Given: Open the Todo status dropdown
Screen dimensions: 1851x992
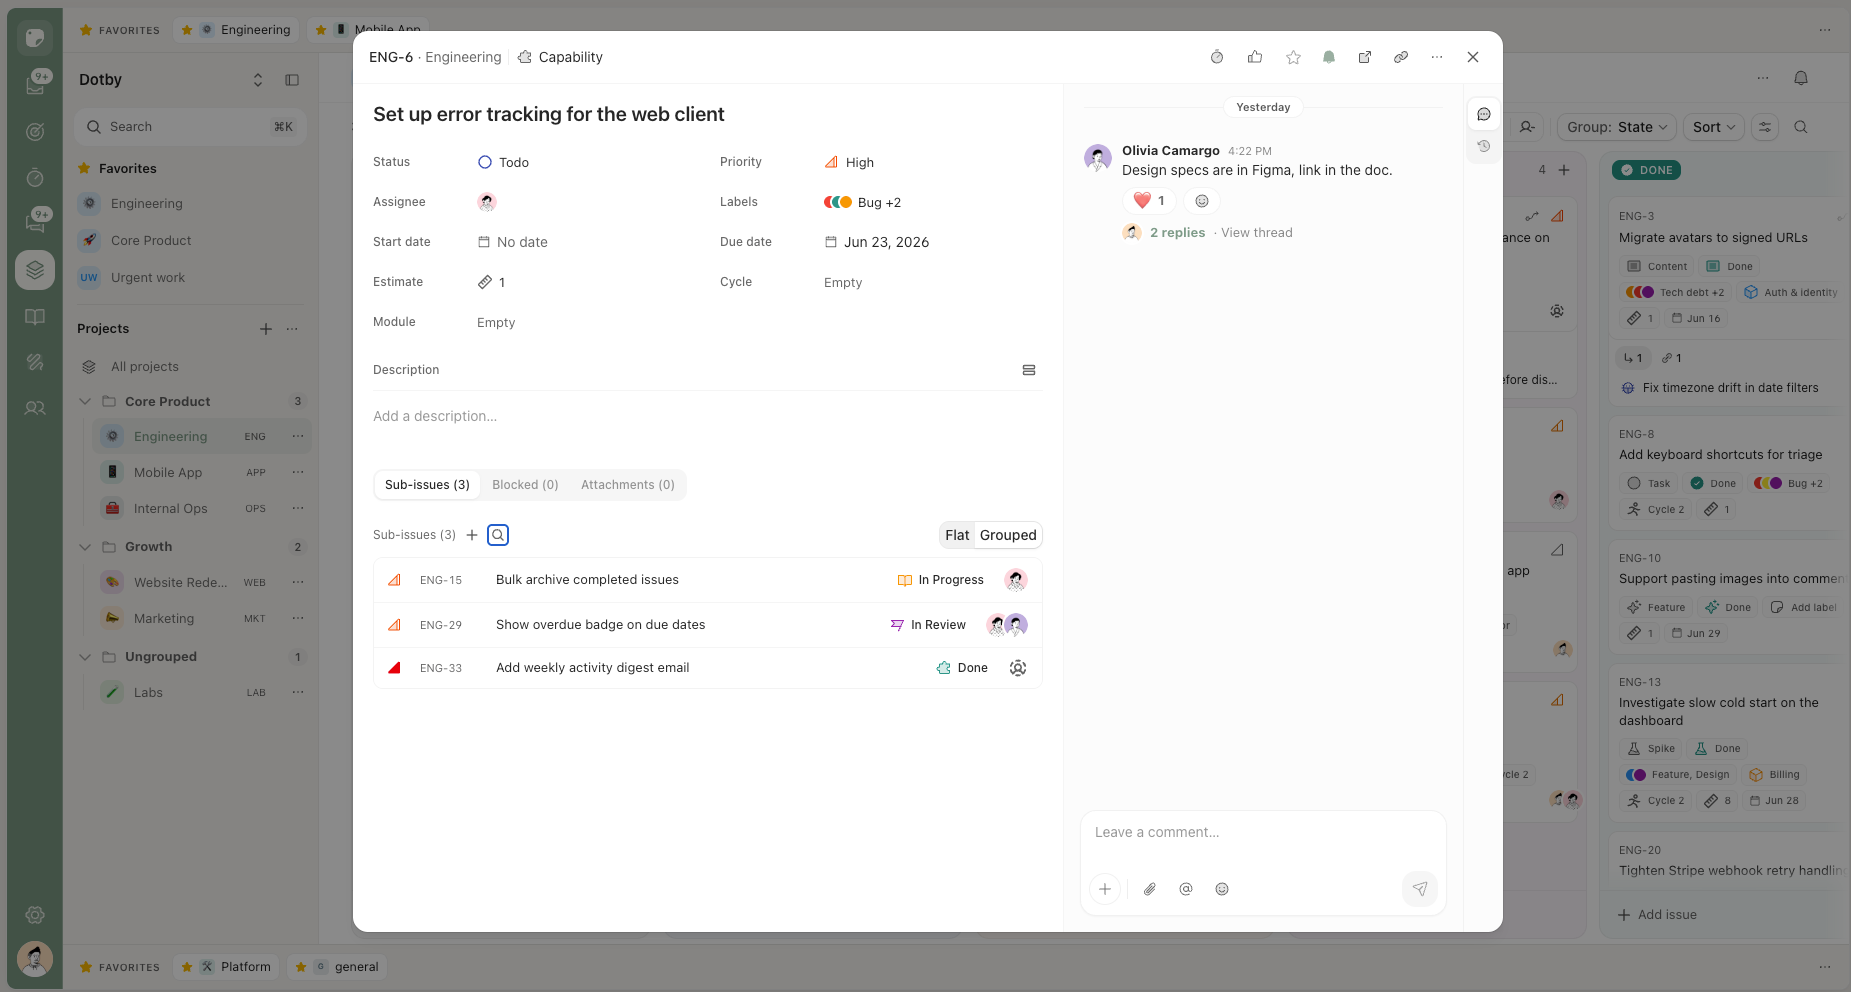Looking at the screenshot, I should pyautogui.click(x=503, y=162).
